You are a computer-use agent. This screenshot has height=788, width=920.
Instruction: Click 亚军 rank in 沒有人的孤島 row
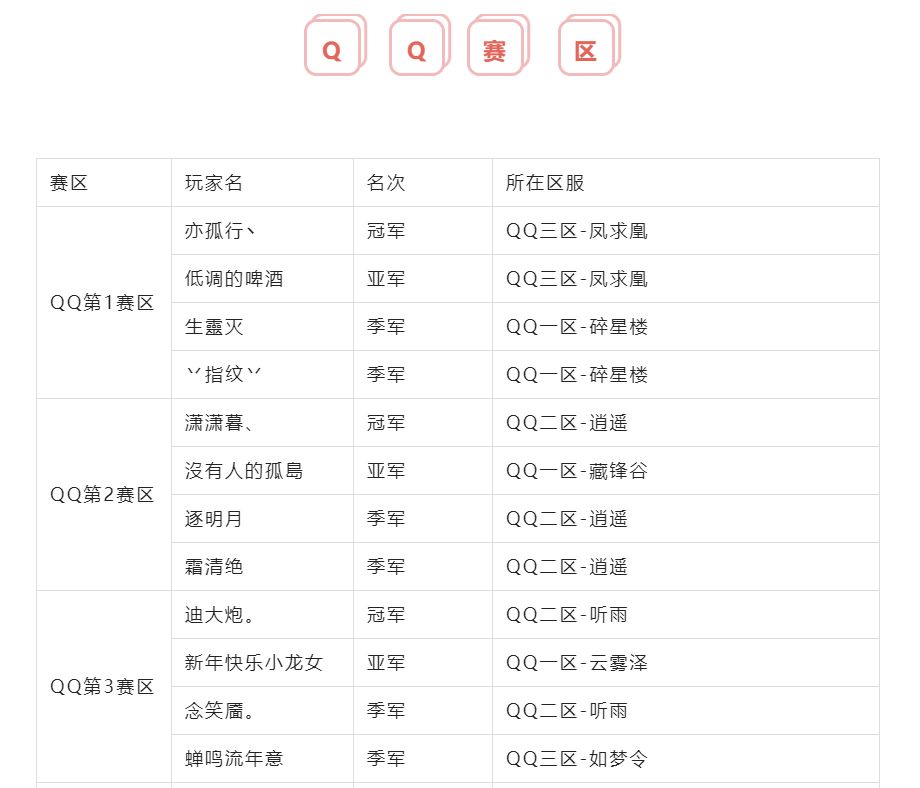(386, 471)
